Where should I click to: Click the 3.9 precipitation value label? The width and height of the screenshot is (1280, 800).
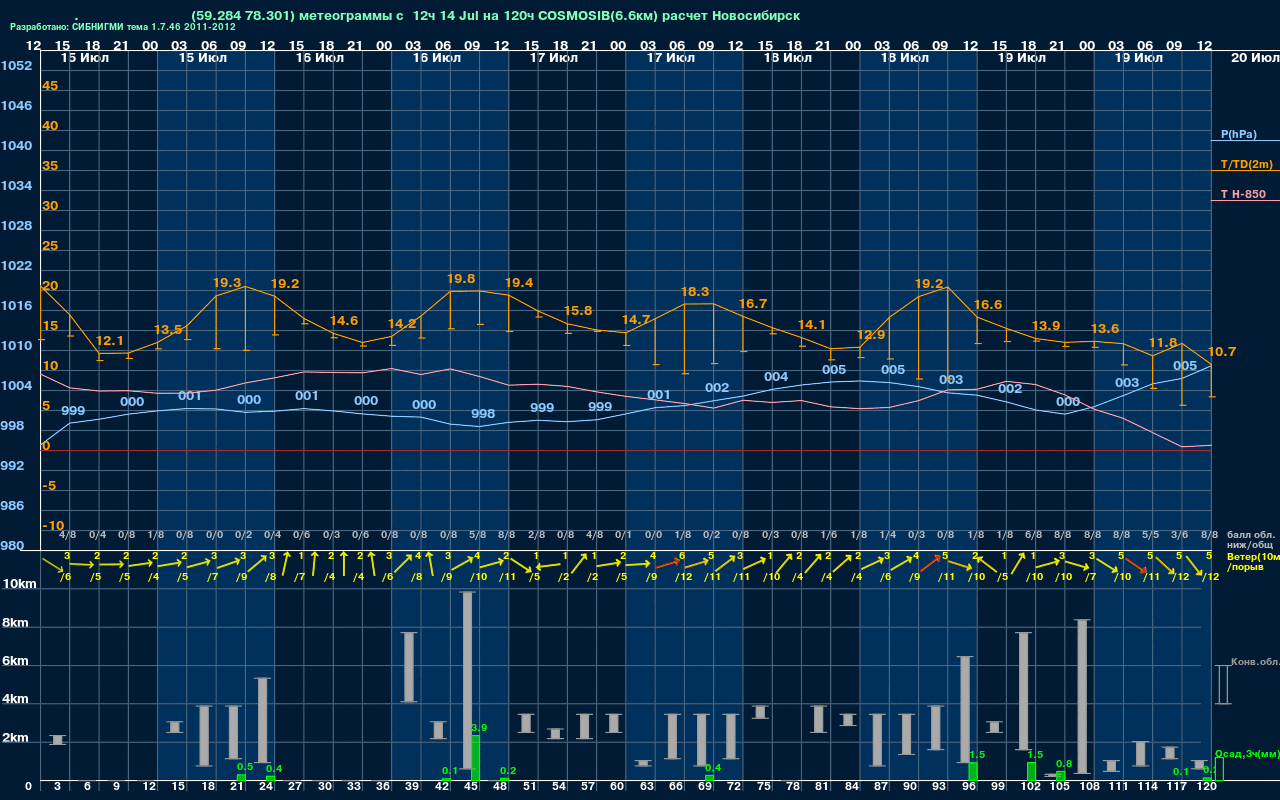point(479,728)
